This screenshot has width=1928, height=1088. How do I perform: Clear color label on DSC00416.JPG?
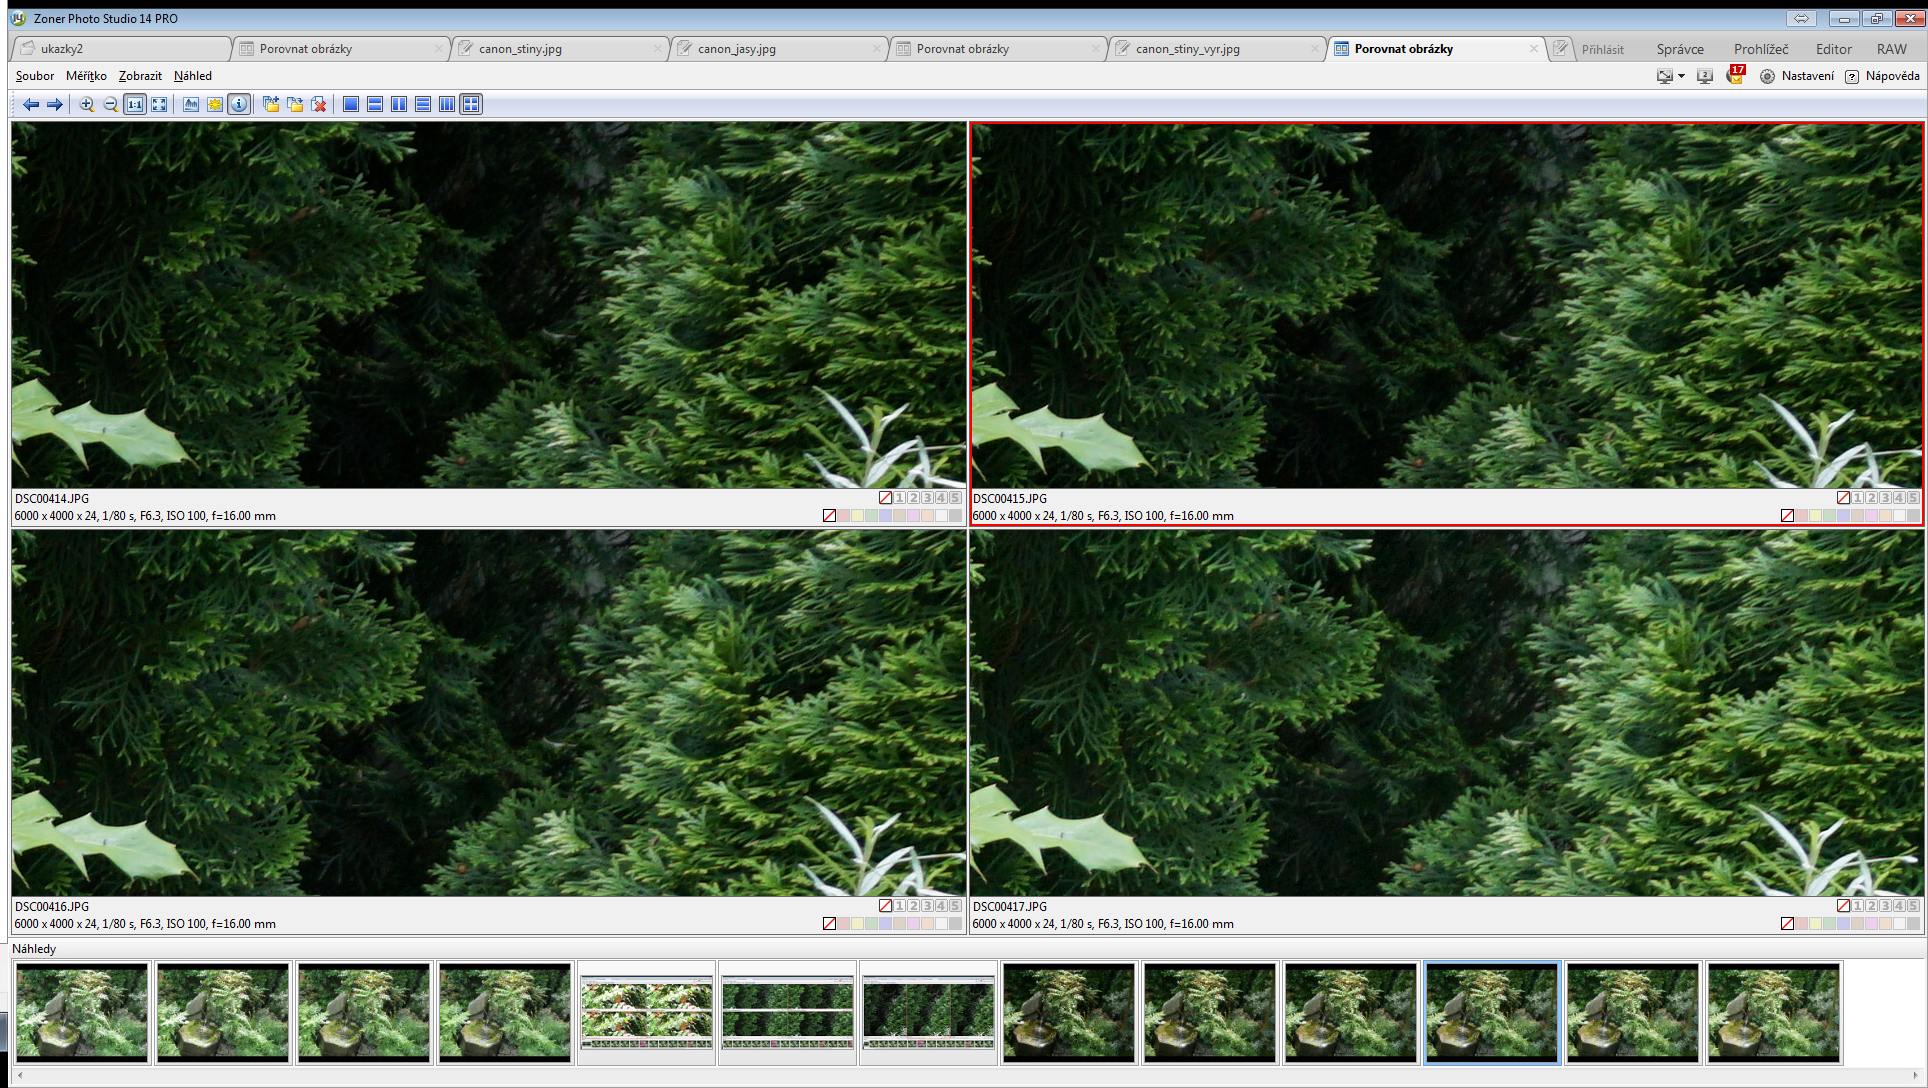coord(829,924)
